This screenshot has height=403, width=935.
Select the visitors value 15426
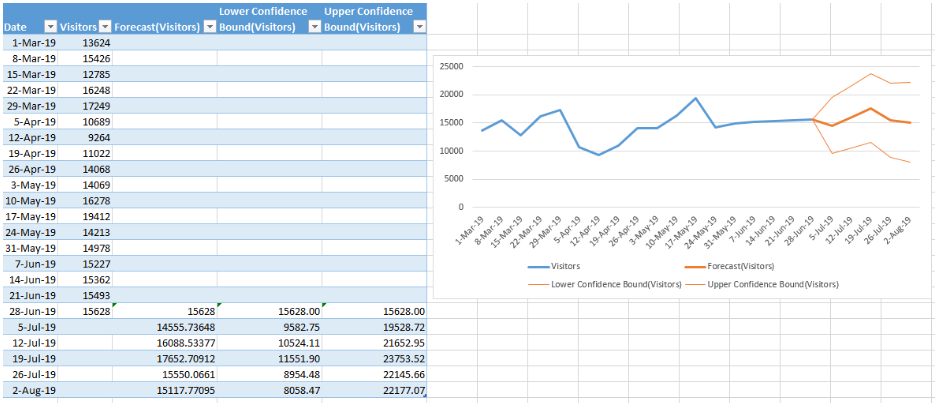tap(85, 58)
